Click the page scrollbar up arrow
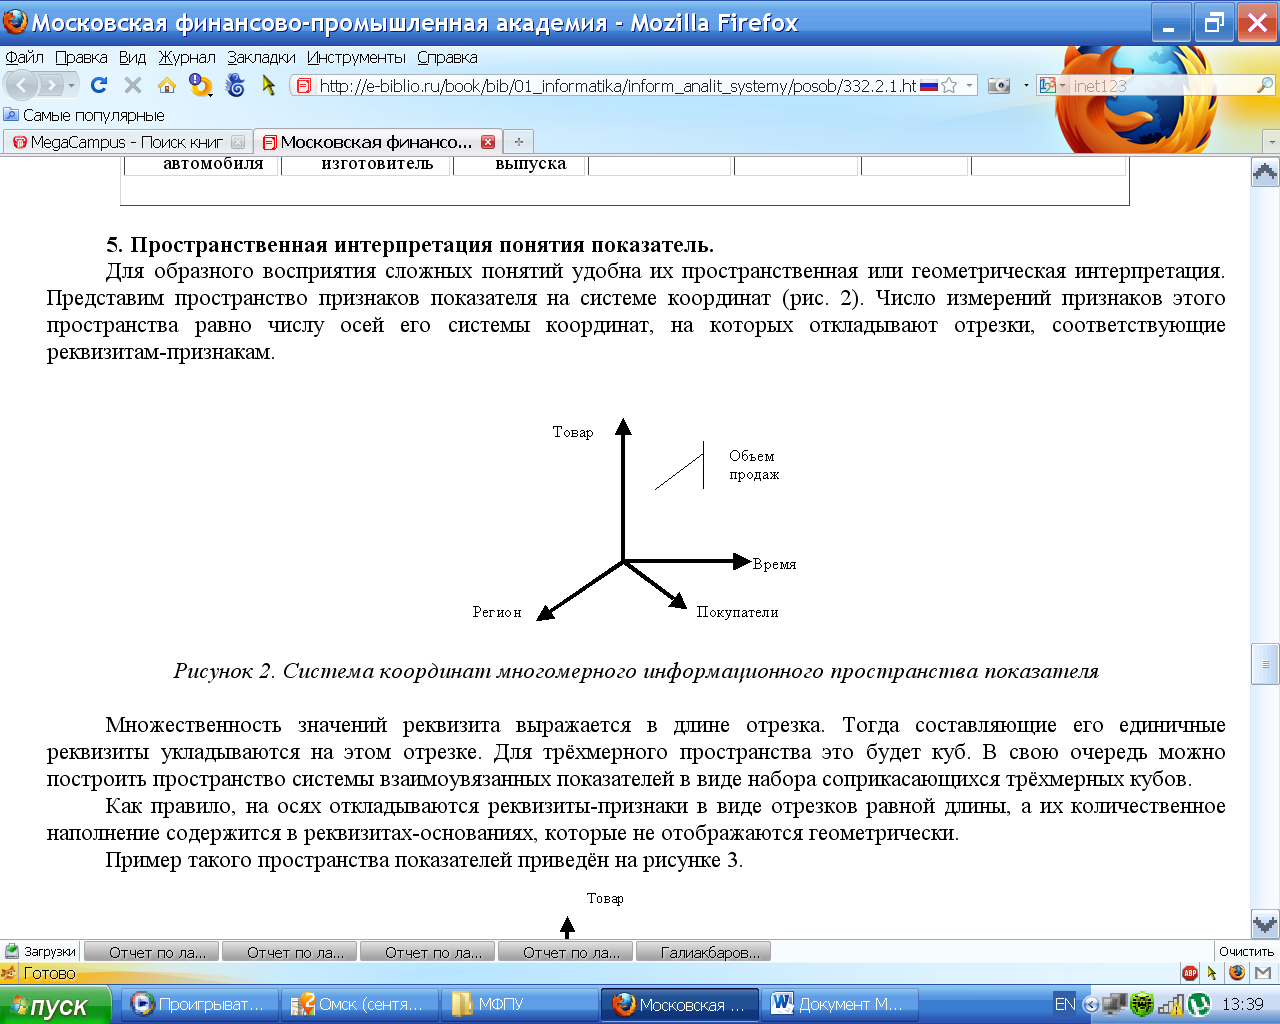1280x1024 pixels. pos(1265,173)
